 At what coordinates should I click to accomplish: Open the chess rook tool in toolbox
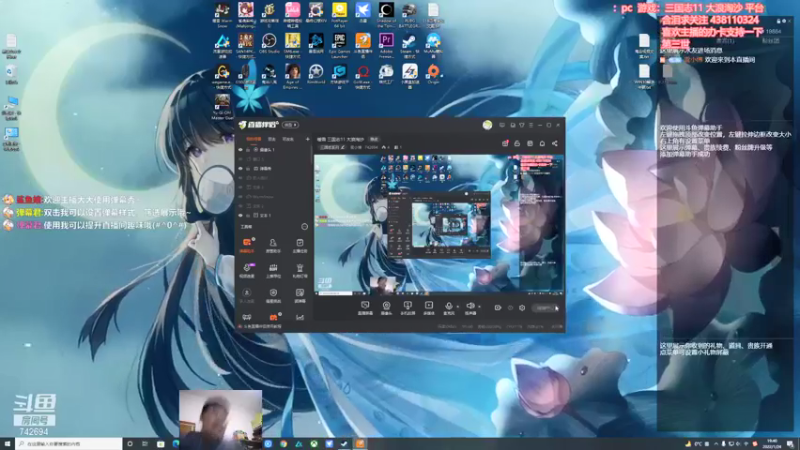pyautogui.click(x=299, y=270)
